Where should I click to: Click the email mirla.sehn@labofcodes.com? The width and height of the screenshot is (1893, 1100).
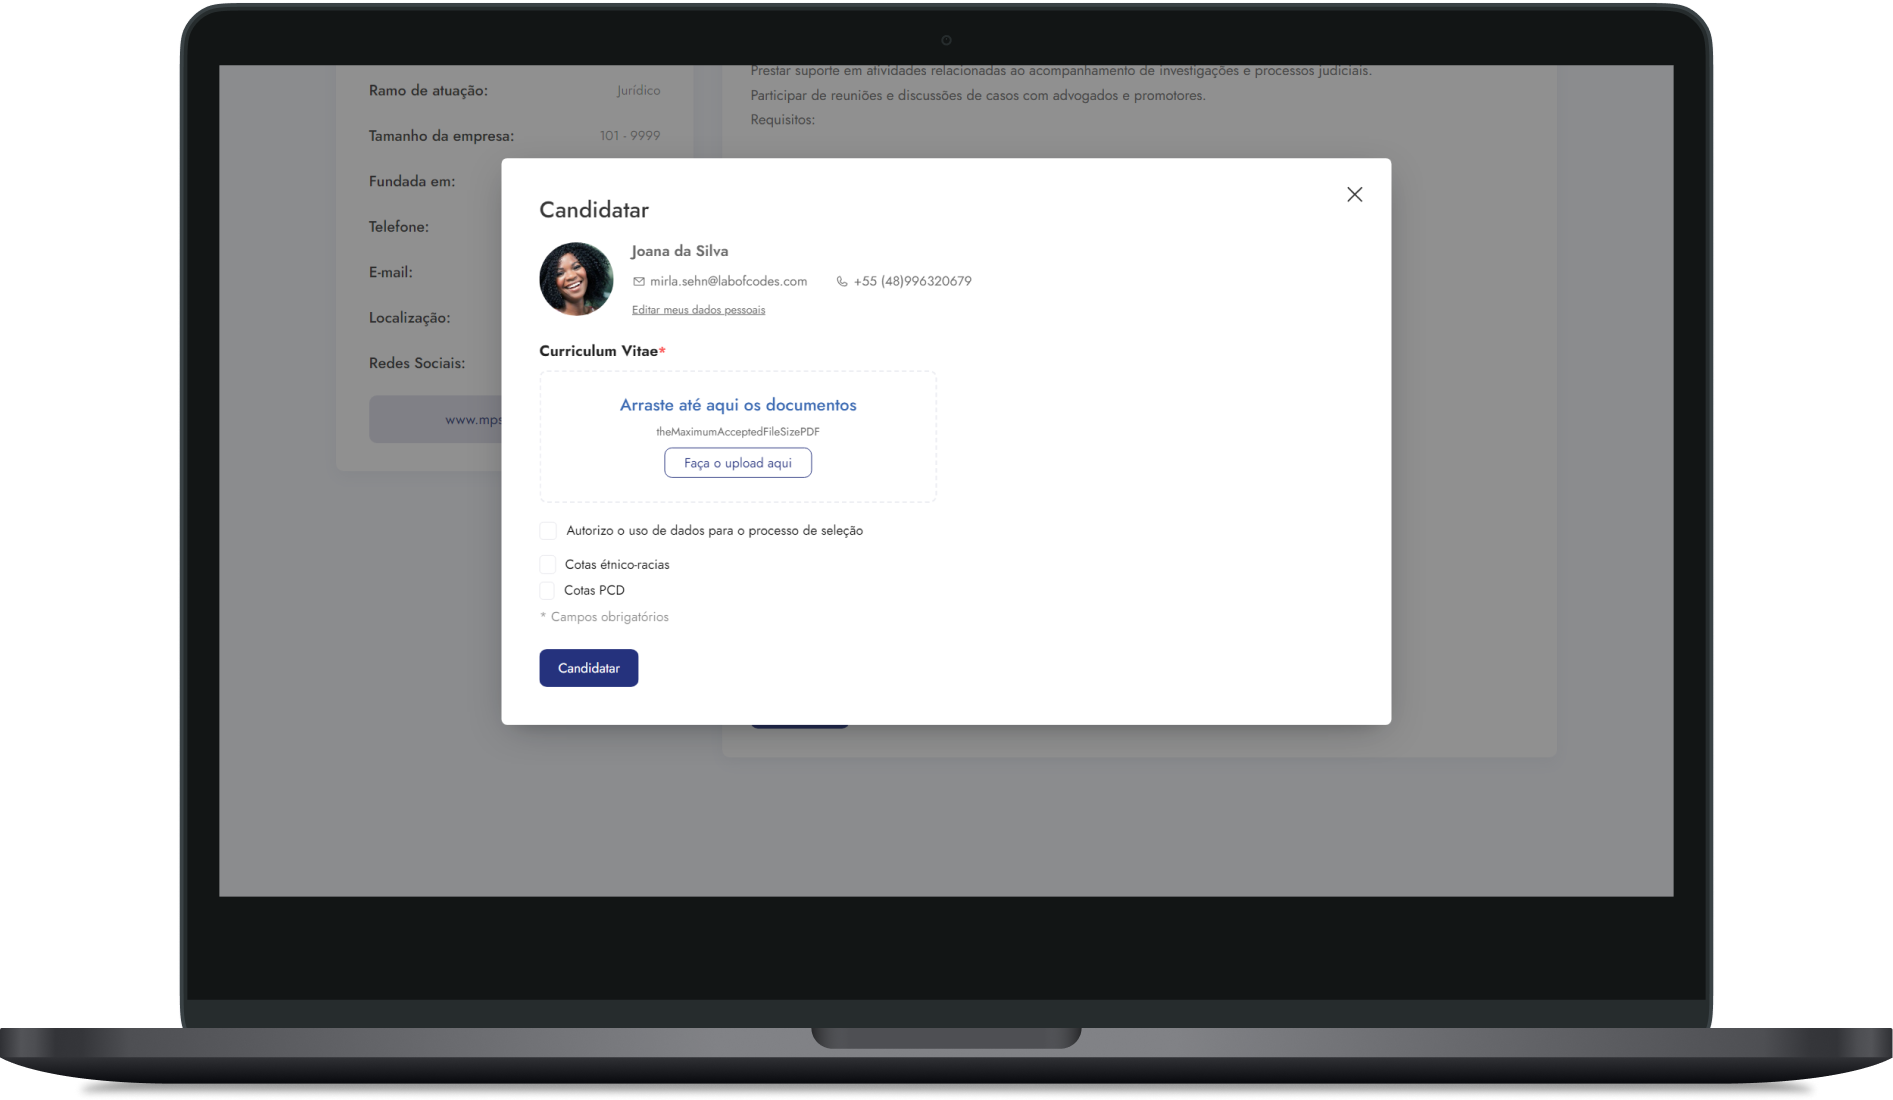728,282
